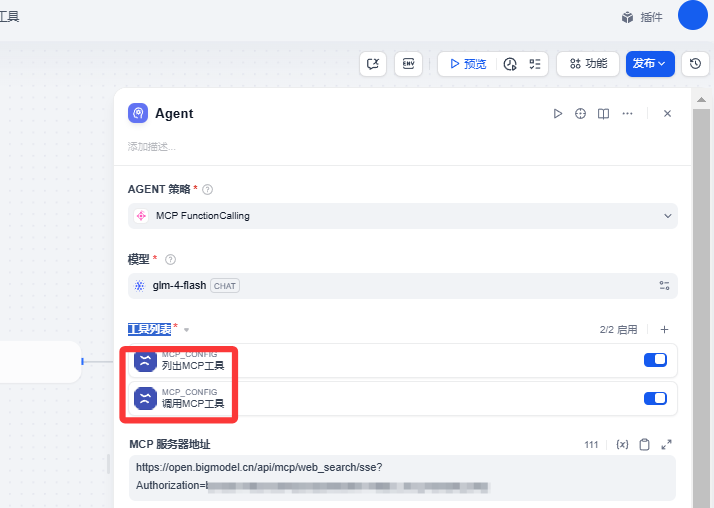The width and height of the screenshot is (714, 508).
Task: Add a tool with the plus icon
Action: coord(664,330)
